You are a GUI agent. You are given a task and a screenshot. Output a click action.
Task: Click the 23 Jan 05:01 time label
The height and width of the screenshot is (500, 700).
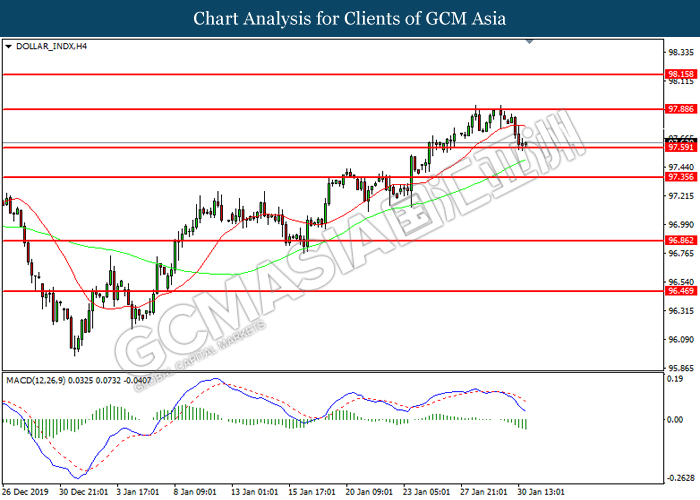click(426, 492)
